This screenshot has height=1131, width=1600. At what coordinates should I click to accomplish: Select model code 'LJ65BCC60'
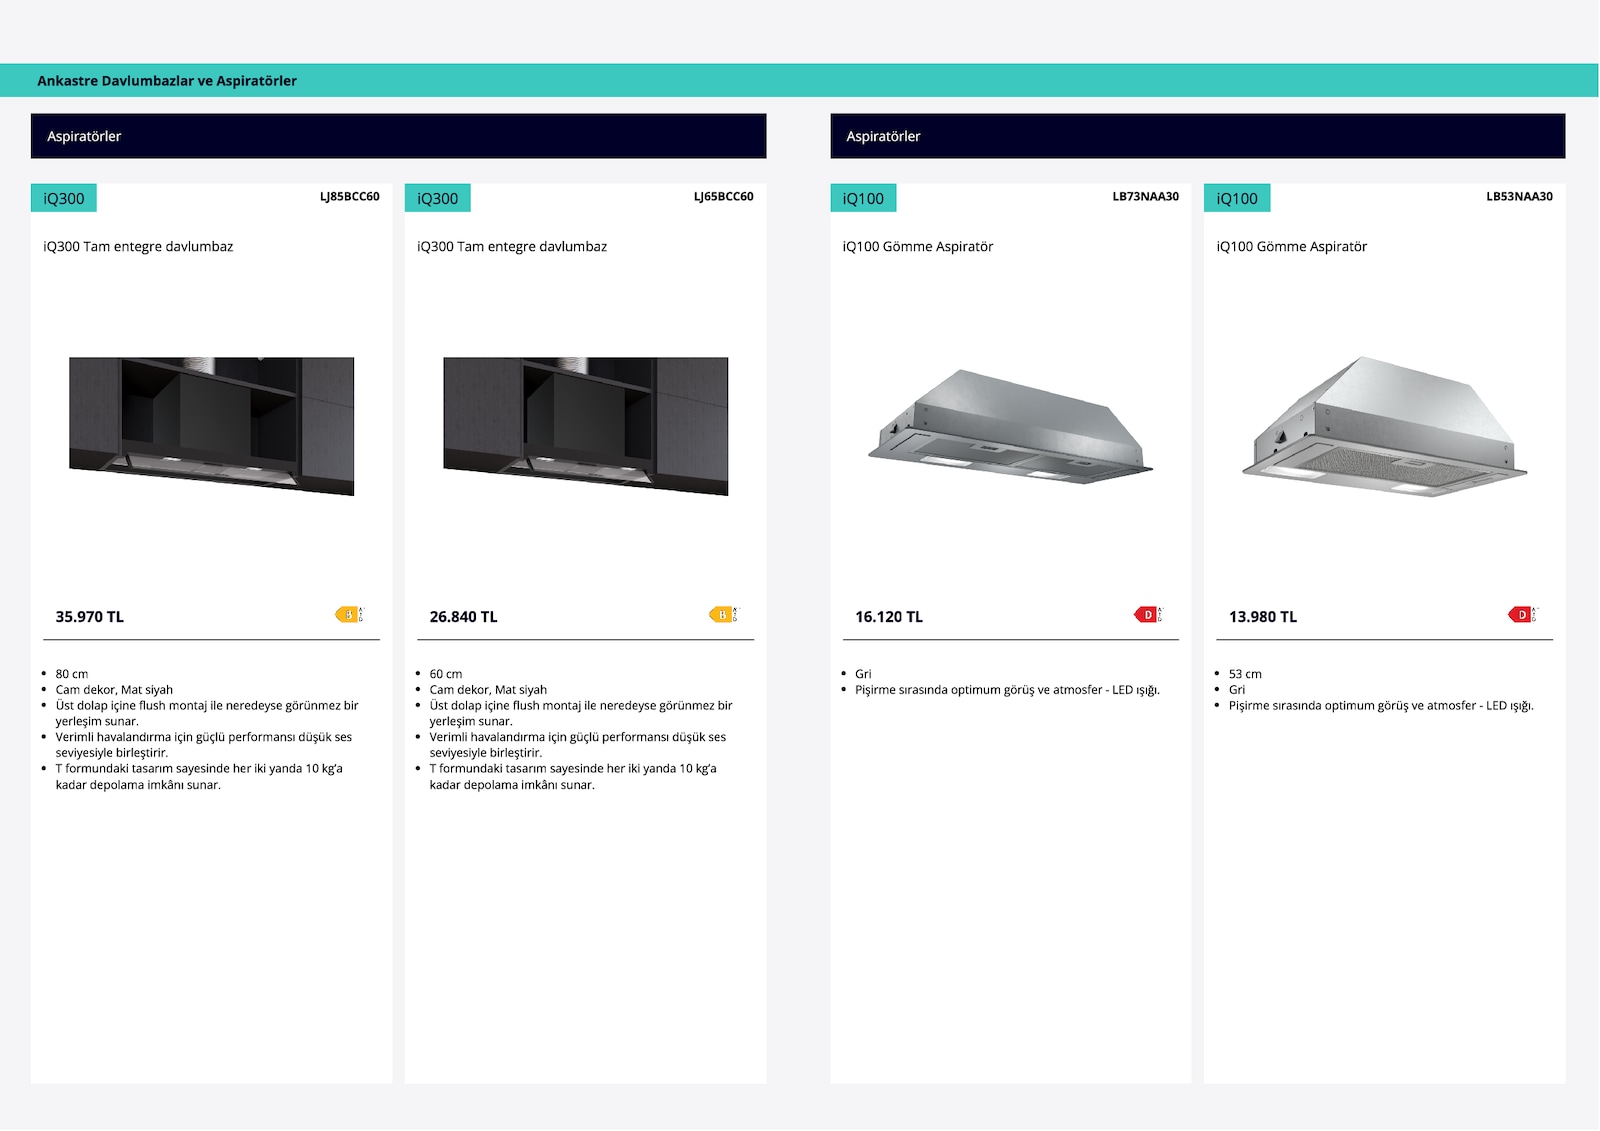(724, 197)
